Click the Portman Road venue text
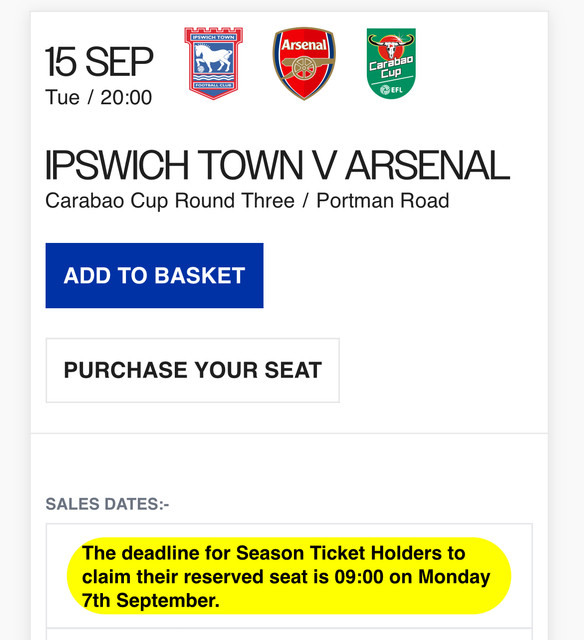The width and height of the screenshot is (584, 640). tap(383, 201)
